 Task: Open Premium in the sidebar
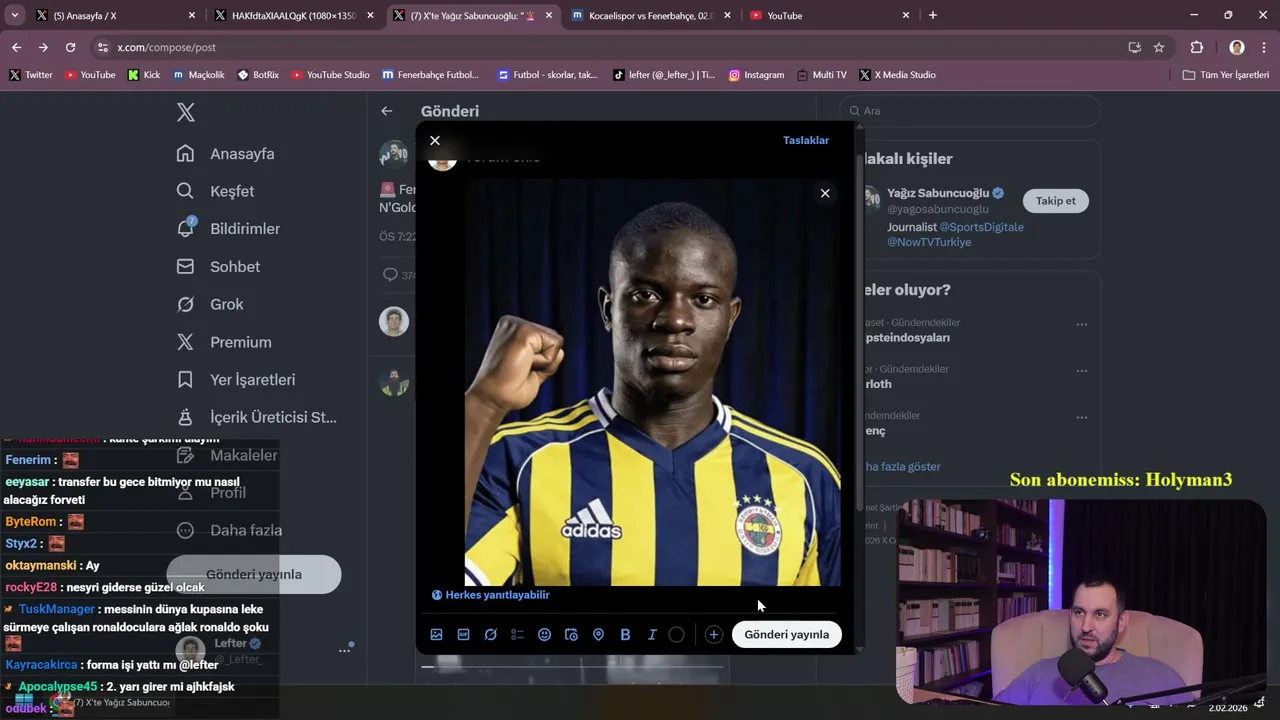pyautogui.click(x=224, y=342)
